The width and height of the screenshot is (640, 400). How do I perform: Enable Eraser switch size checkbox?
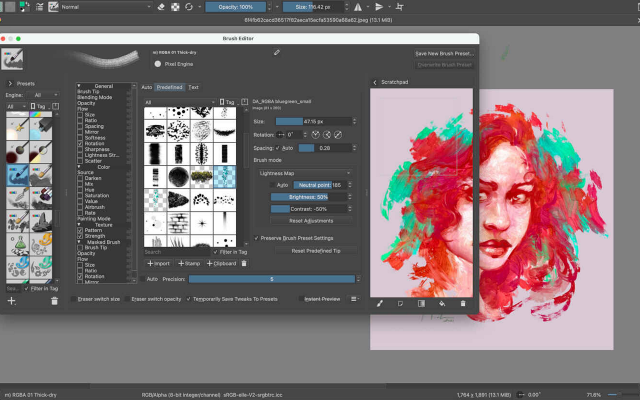[73, 299]
